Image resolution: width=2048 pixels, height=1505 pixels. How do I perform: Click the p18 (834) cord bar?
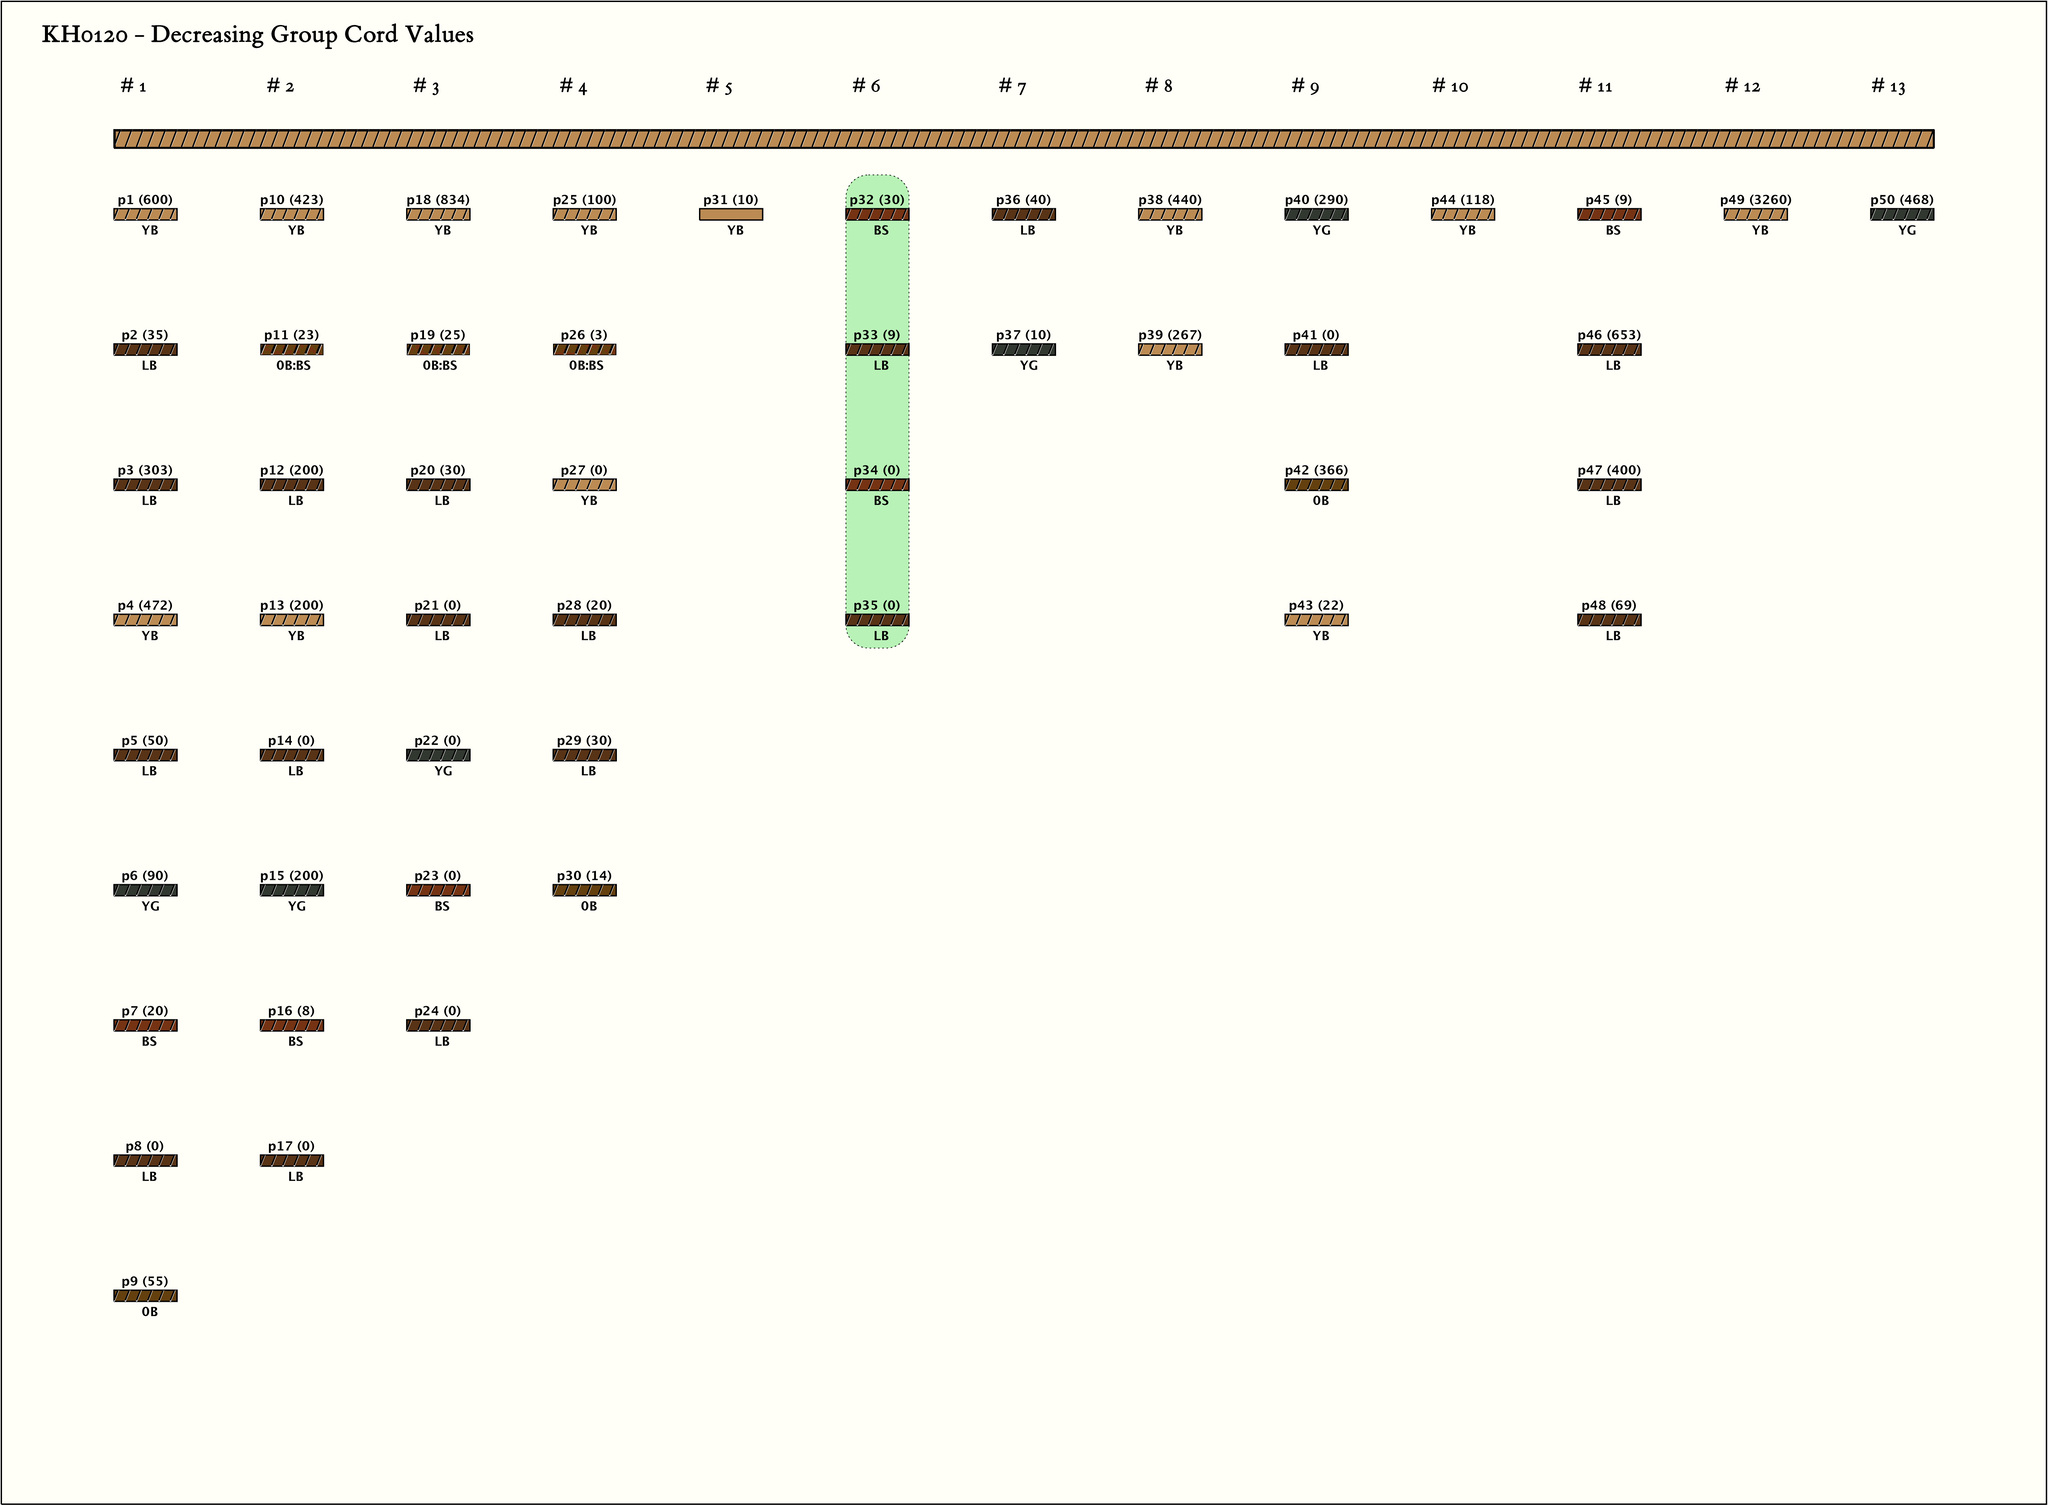click(438, 214)
